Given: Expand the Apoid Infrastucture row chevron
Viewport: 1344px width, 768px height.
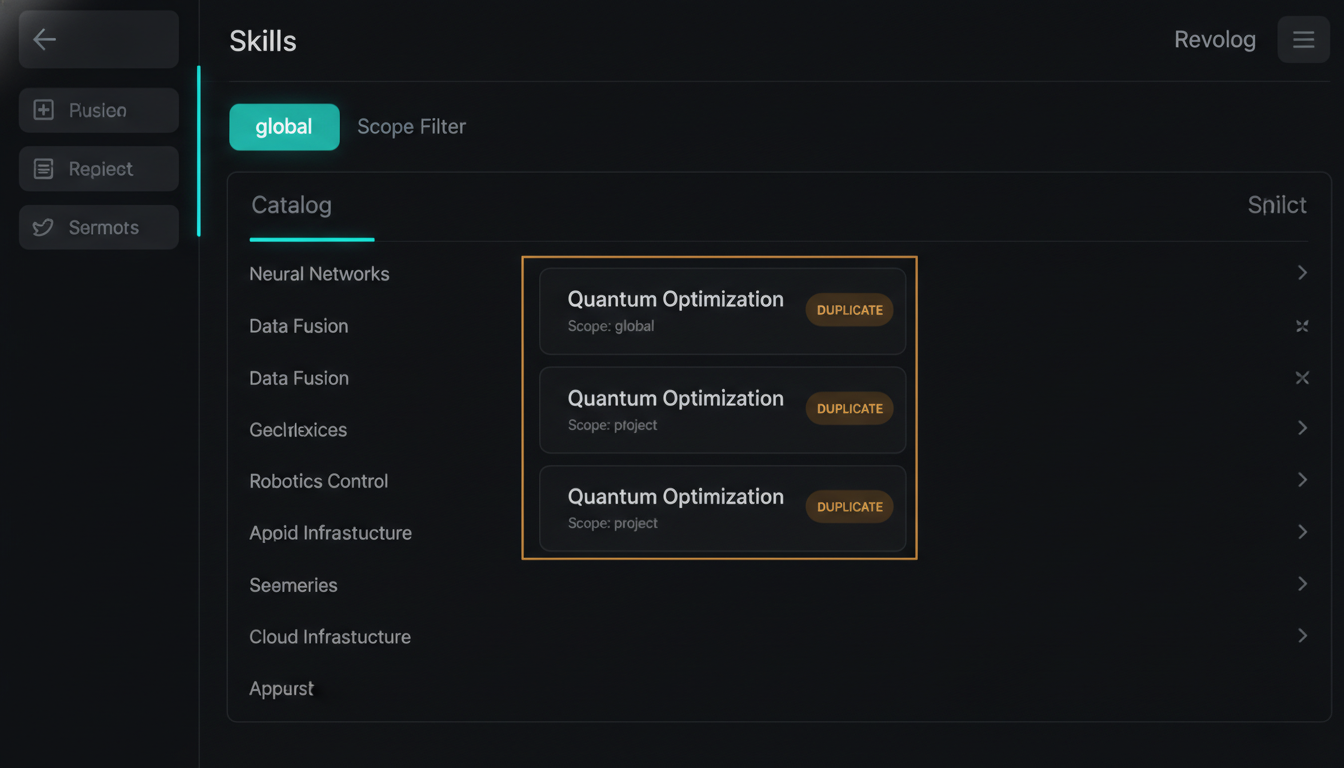Looking at the screenshot, I should click(x=1302, y=532).
